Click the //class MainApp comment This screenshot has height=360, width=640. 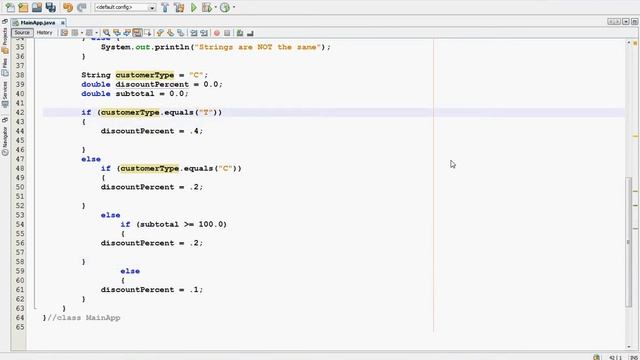(x=84, y=318)
